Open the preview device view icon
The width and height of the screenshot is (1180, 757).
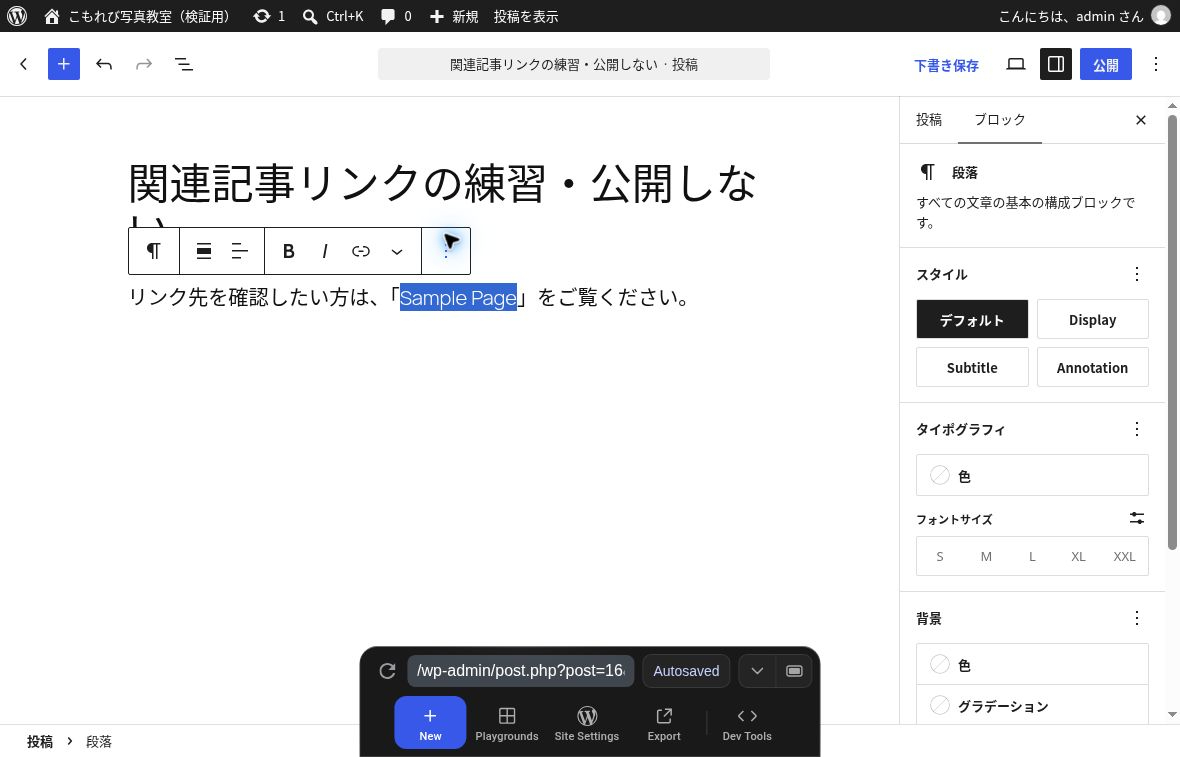pyautogui.click(x=1016, y=64)
